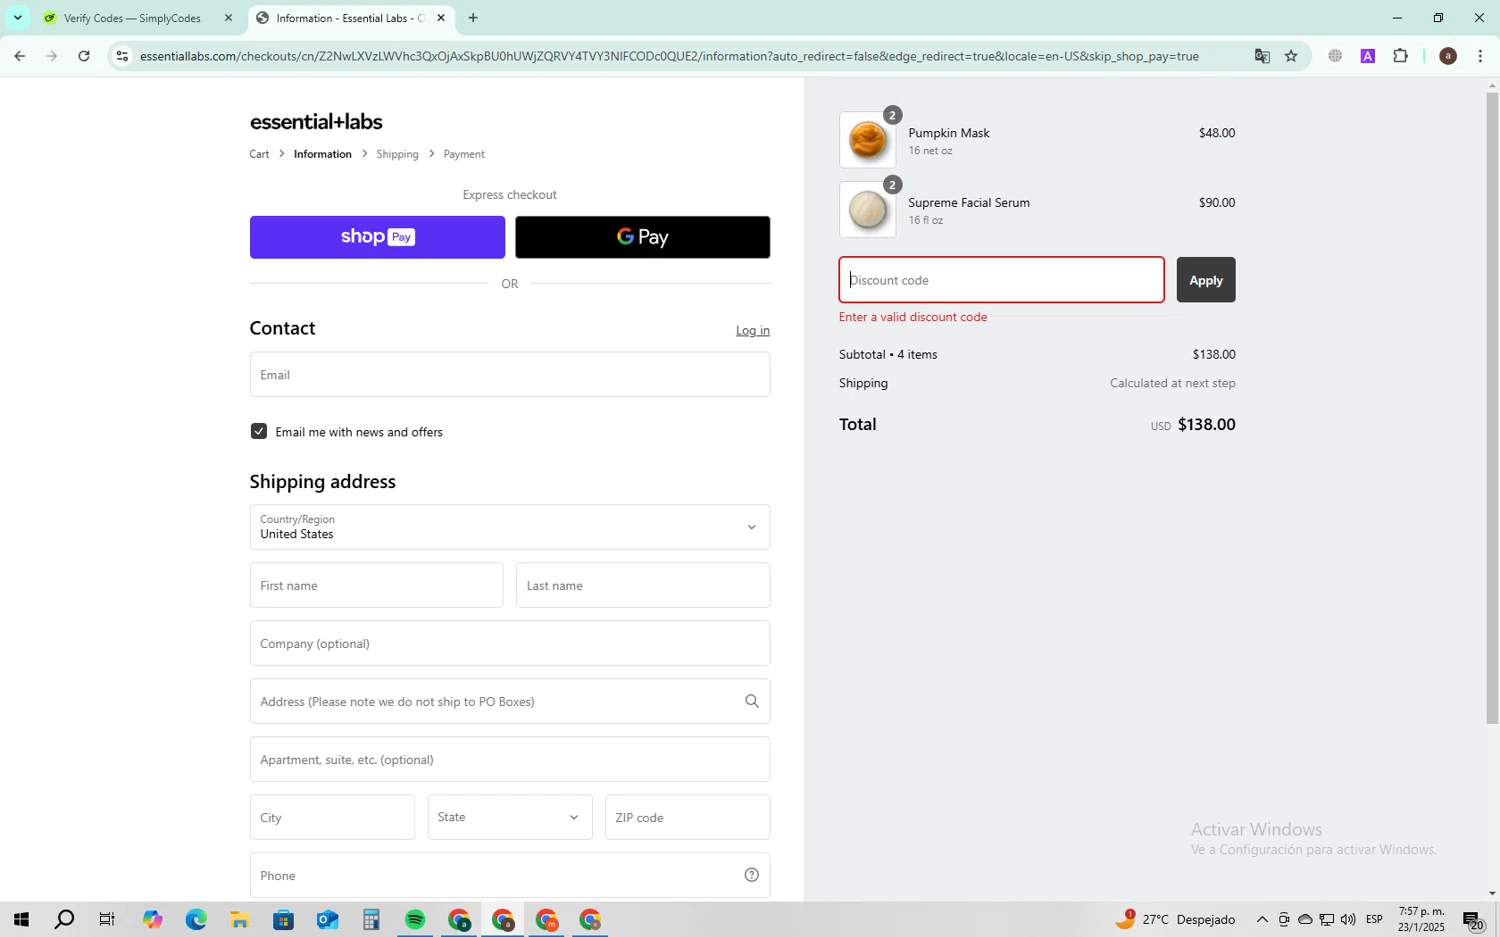The image size is (1500, 937).
Task: Close the Verify Codes SimplyCodes tab
Action: pyautogui.click(x=228, y=18)
